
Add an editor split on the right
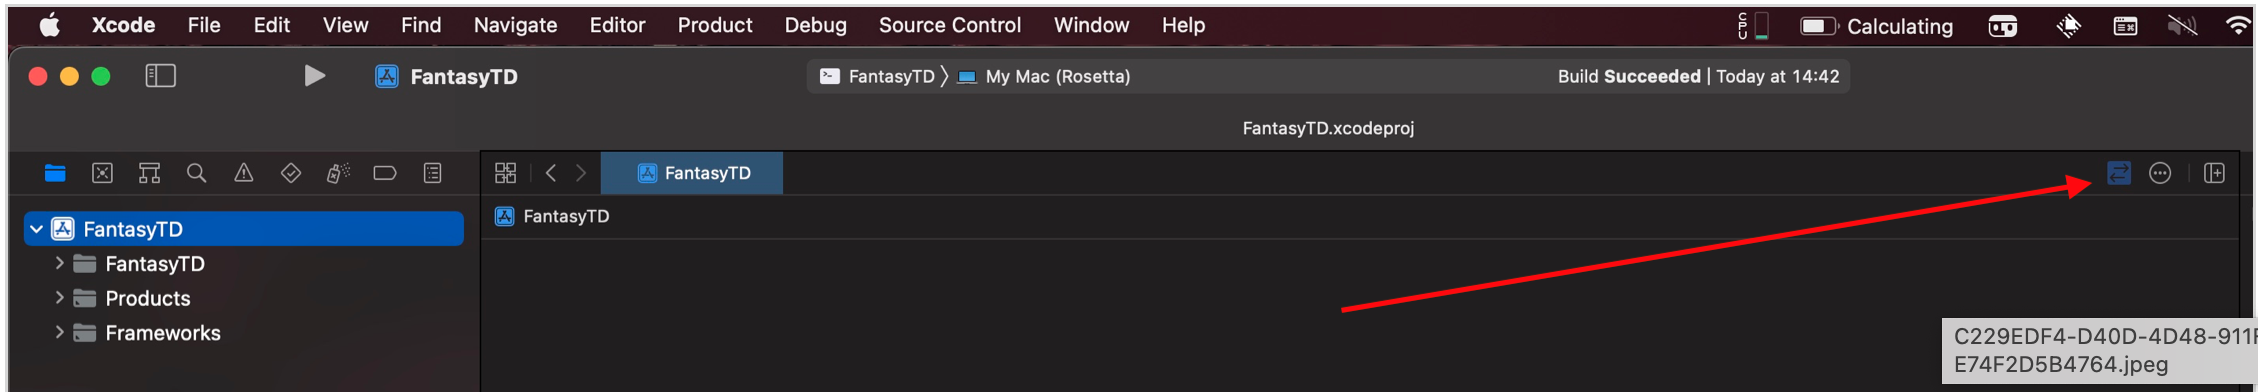(2214, 173)
